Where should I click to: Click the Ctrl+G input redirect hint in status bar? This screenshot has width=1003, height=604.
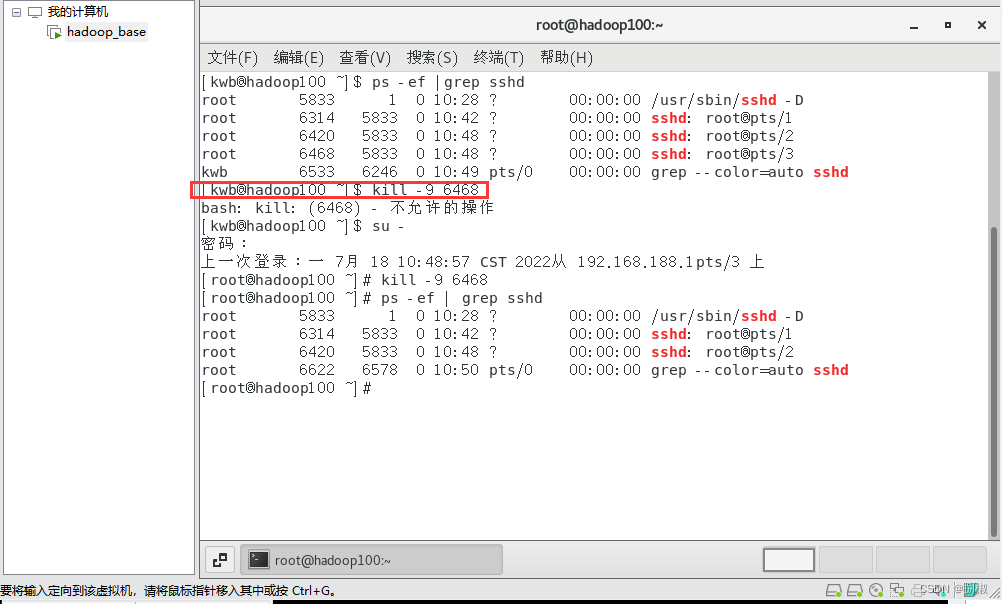pos(168,591)
